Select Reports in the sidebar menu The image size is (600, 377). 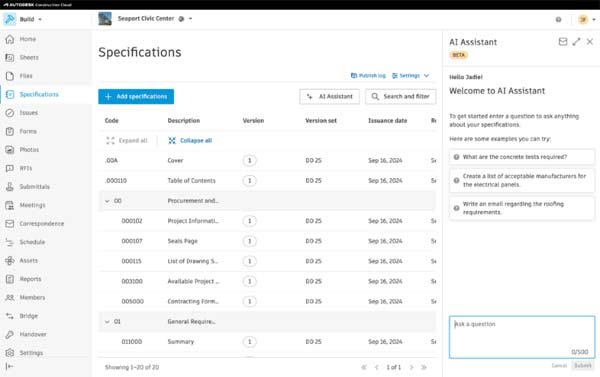pos(30,279)
